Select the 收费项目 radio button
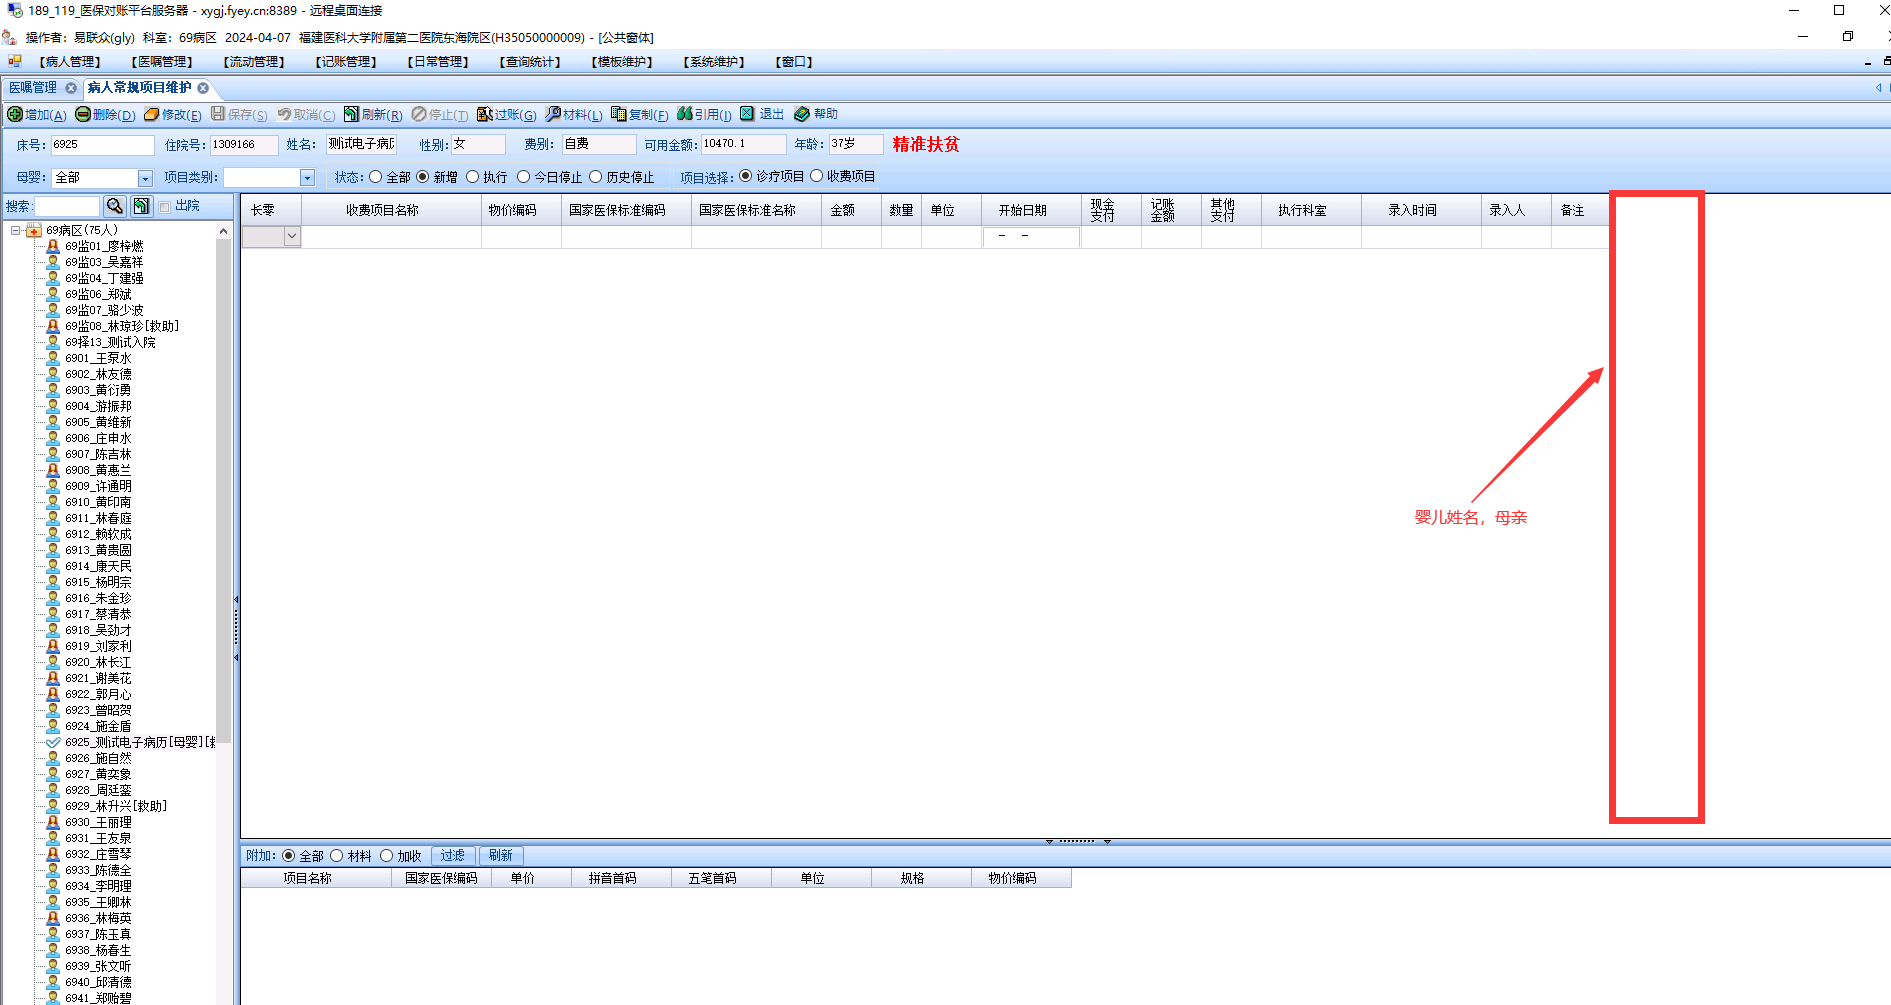The height and width of the screenshot is (1005, 1891). 817,176
